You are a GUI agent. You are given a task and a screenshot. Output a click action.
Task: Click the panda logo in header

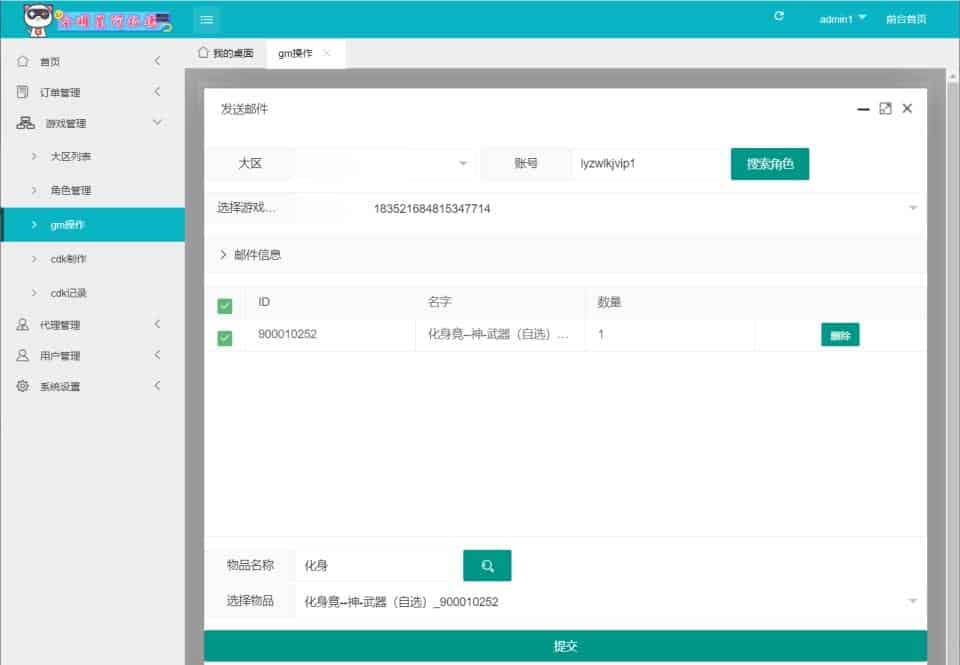[x=38, y=20]
